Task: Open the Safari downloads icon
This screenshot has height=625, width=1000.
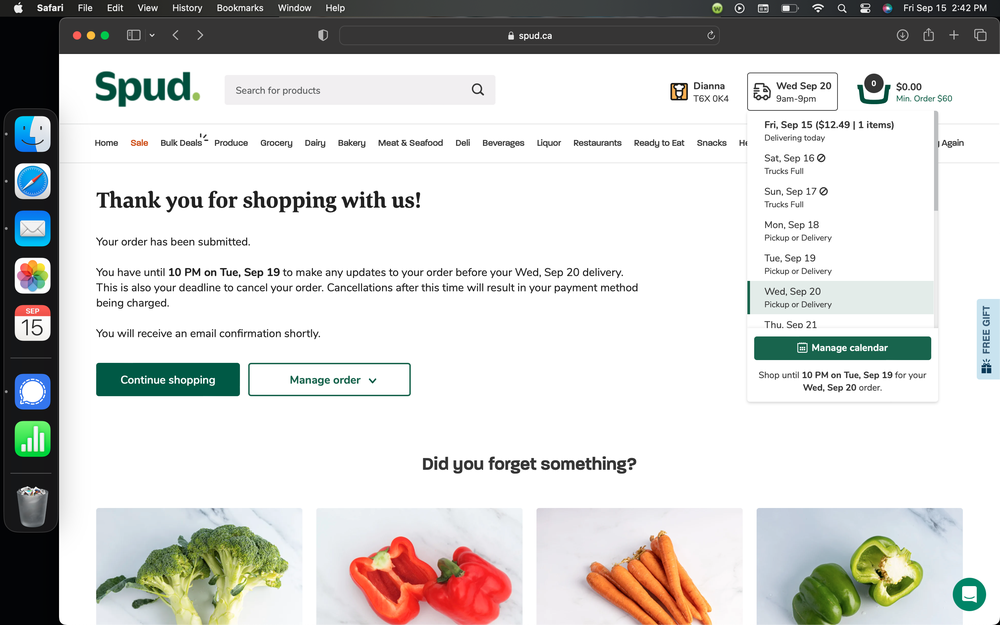Action: (x=902, y=35)
